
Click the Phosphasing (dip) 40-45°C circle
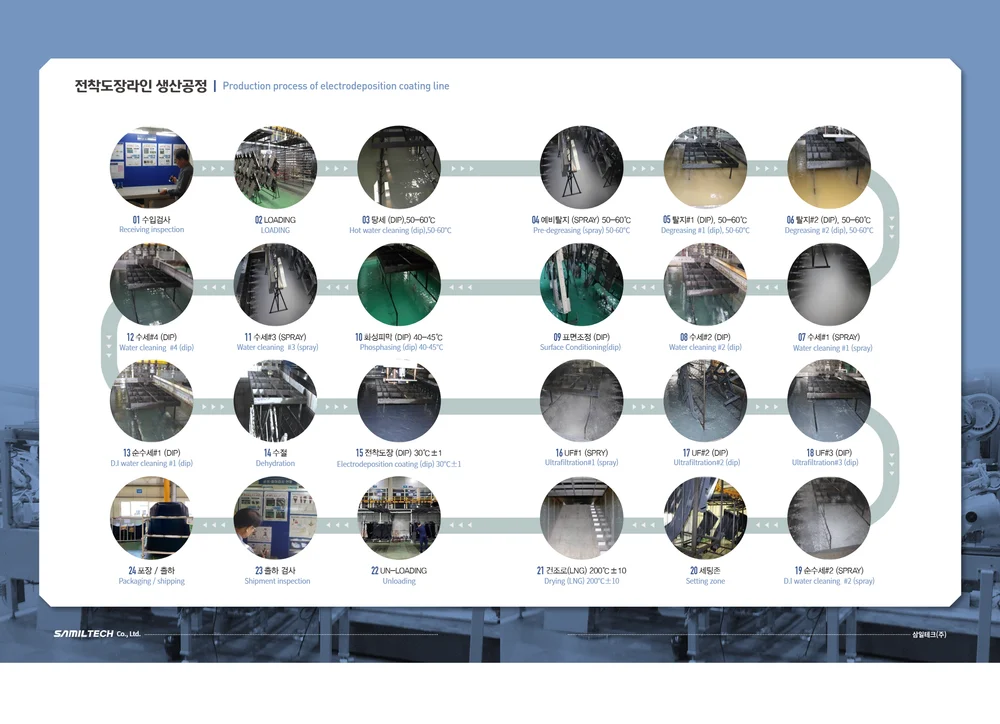tap(399, 283)
